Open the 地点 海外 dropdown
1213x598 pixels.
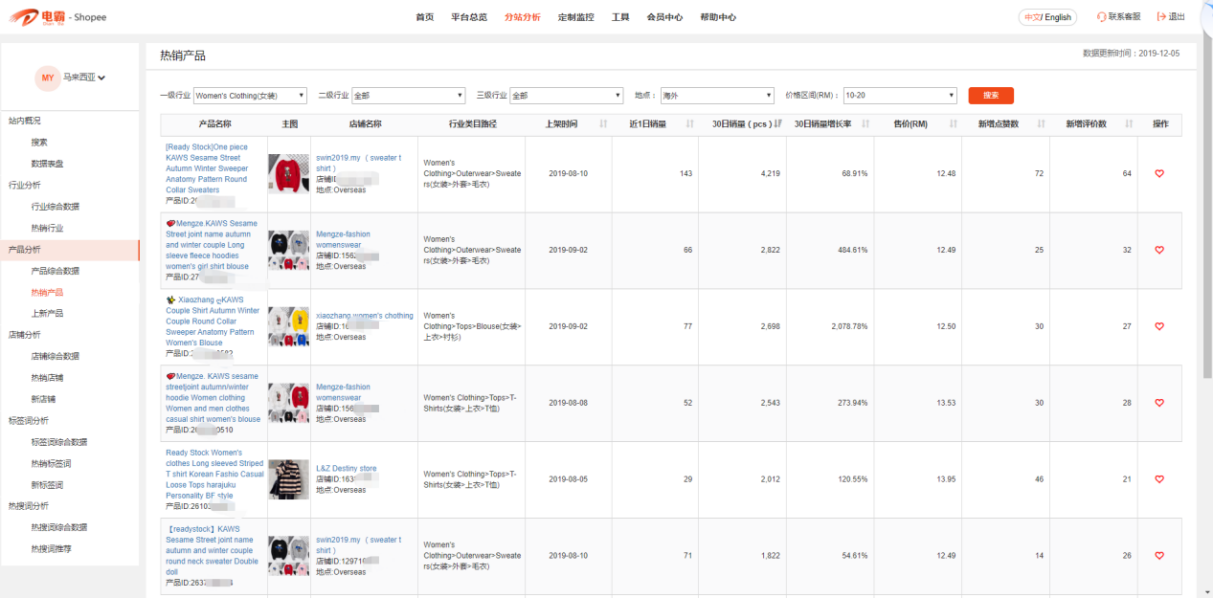tap(716, 96)
